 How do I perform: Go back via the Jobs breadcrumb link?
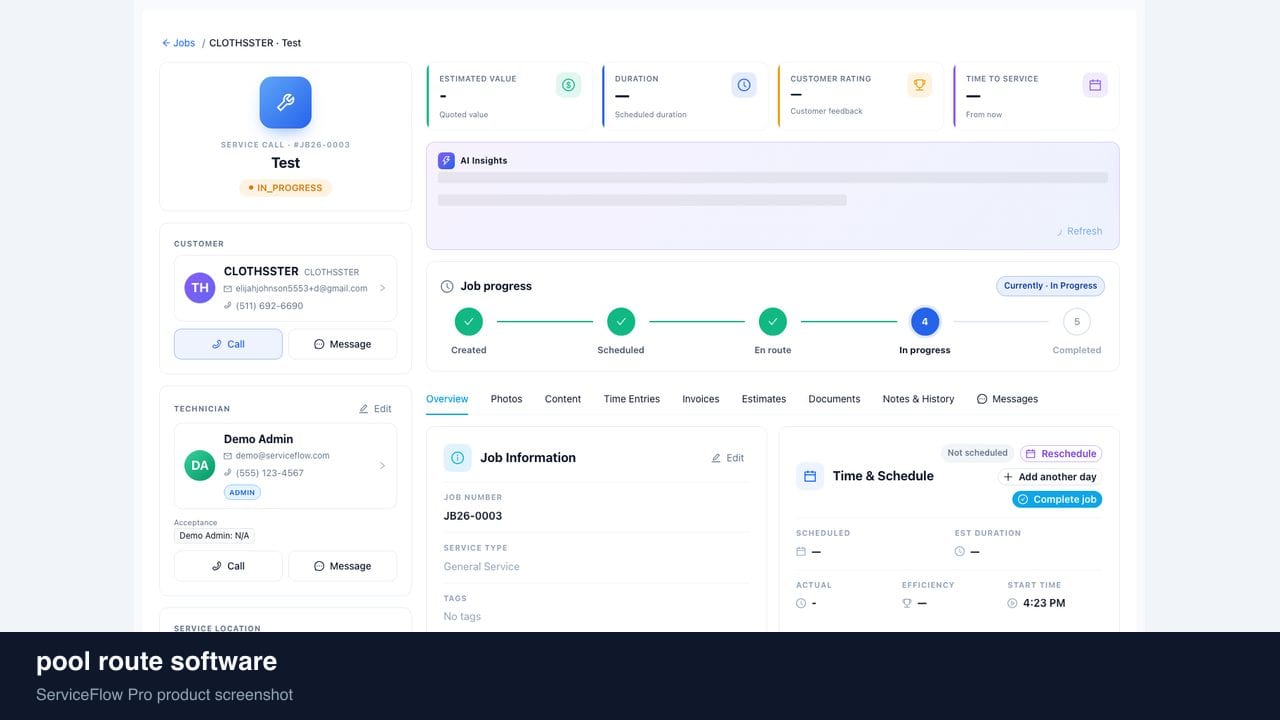click(x=179, y=43)
